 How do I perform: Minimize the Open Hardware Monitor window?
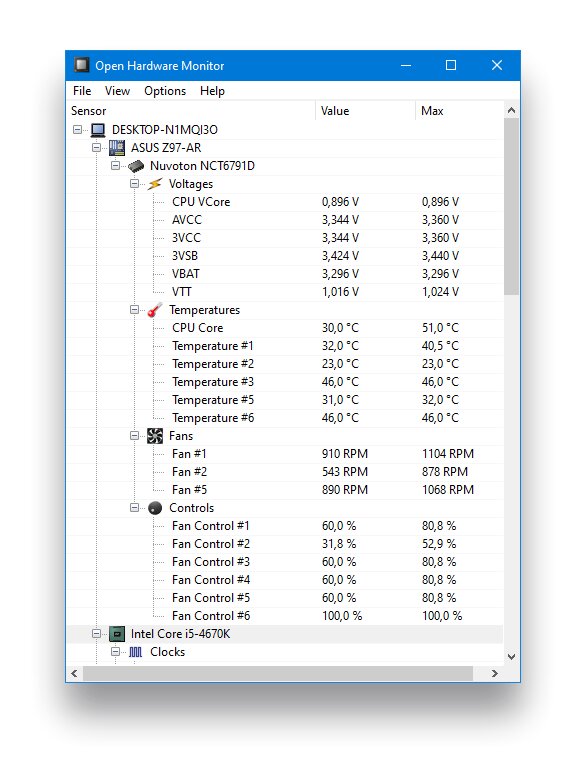406,65
